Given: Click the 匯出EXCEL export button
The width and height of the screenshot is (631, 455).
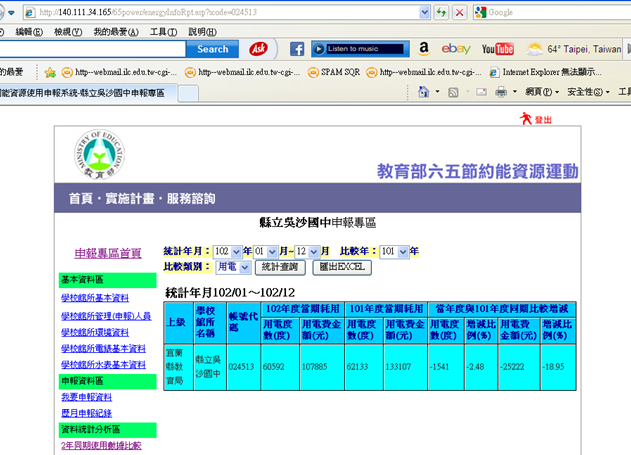Looking at the screenshot, I should 343,267.
